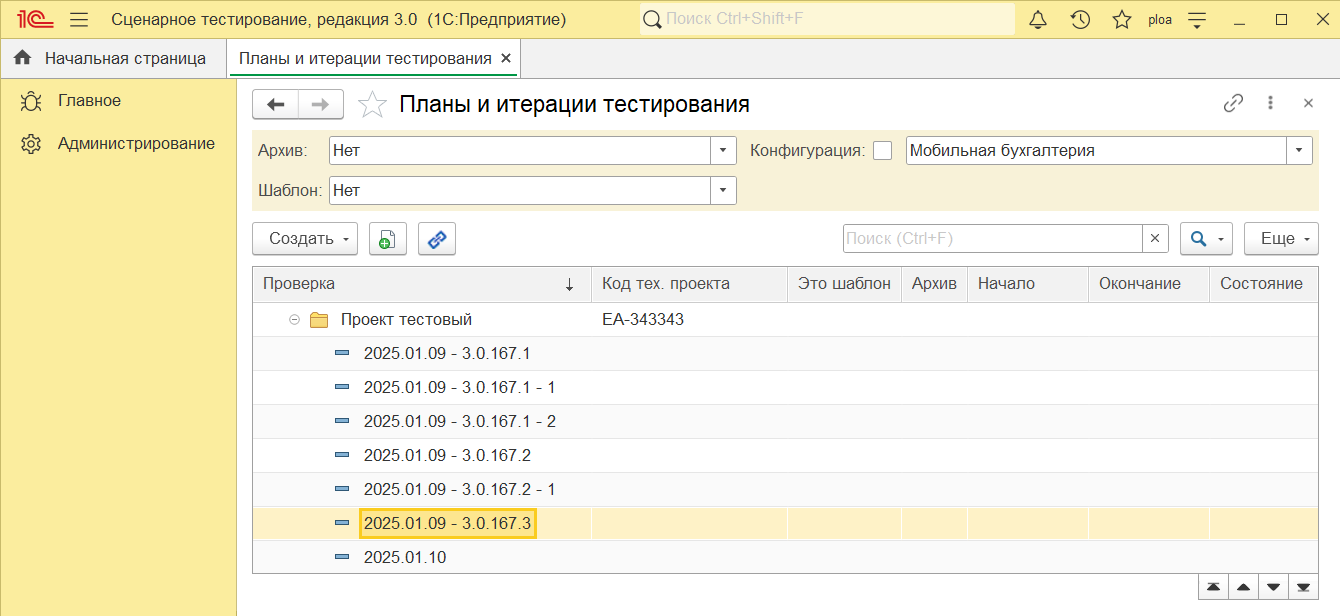The width and height of the screenshot is (1340, 616).
Task: Expand the Конфигурация combo box arrow
Action: point(1299,151)
